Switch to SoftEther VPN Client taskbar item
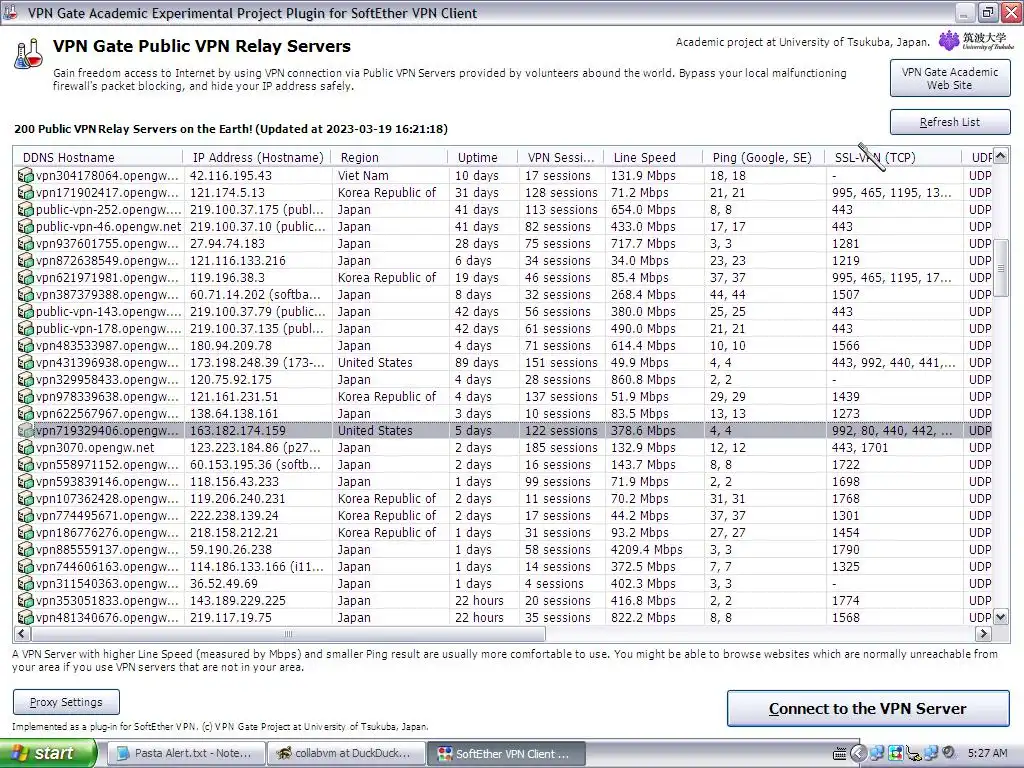This screenshot has width=1024, height=768. 506,753
